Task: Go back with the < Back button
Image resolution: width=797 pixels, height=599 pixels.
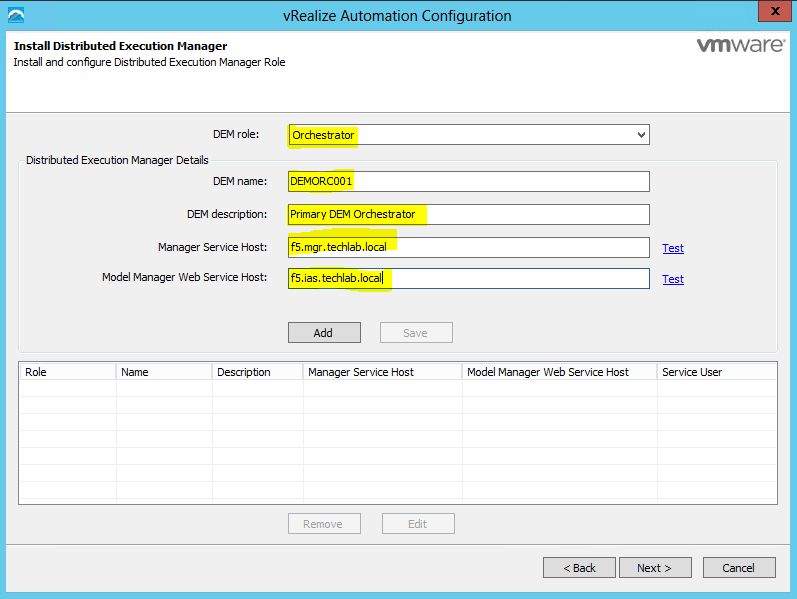Action: coord(579,567)
